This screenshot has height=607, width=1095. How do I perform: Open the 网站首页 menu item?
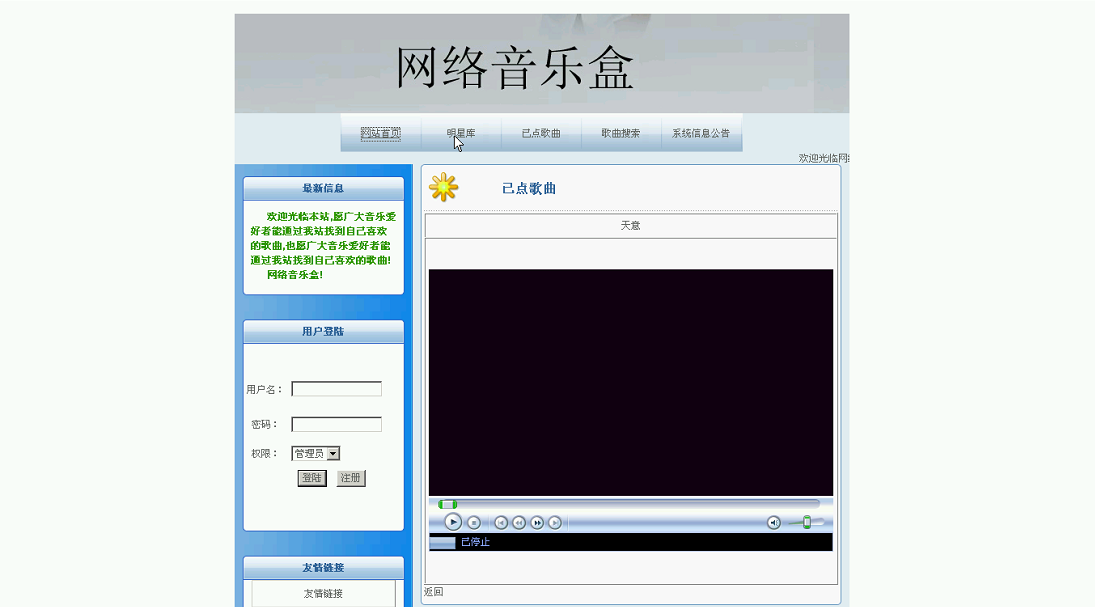coord(381,133)
